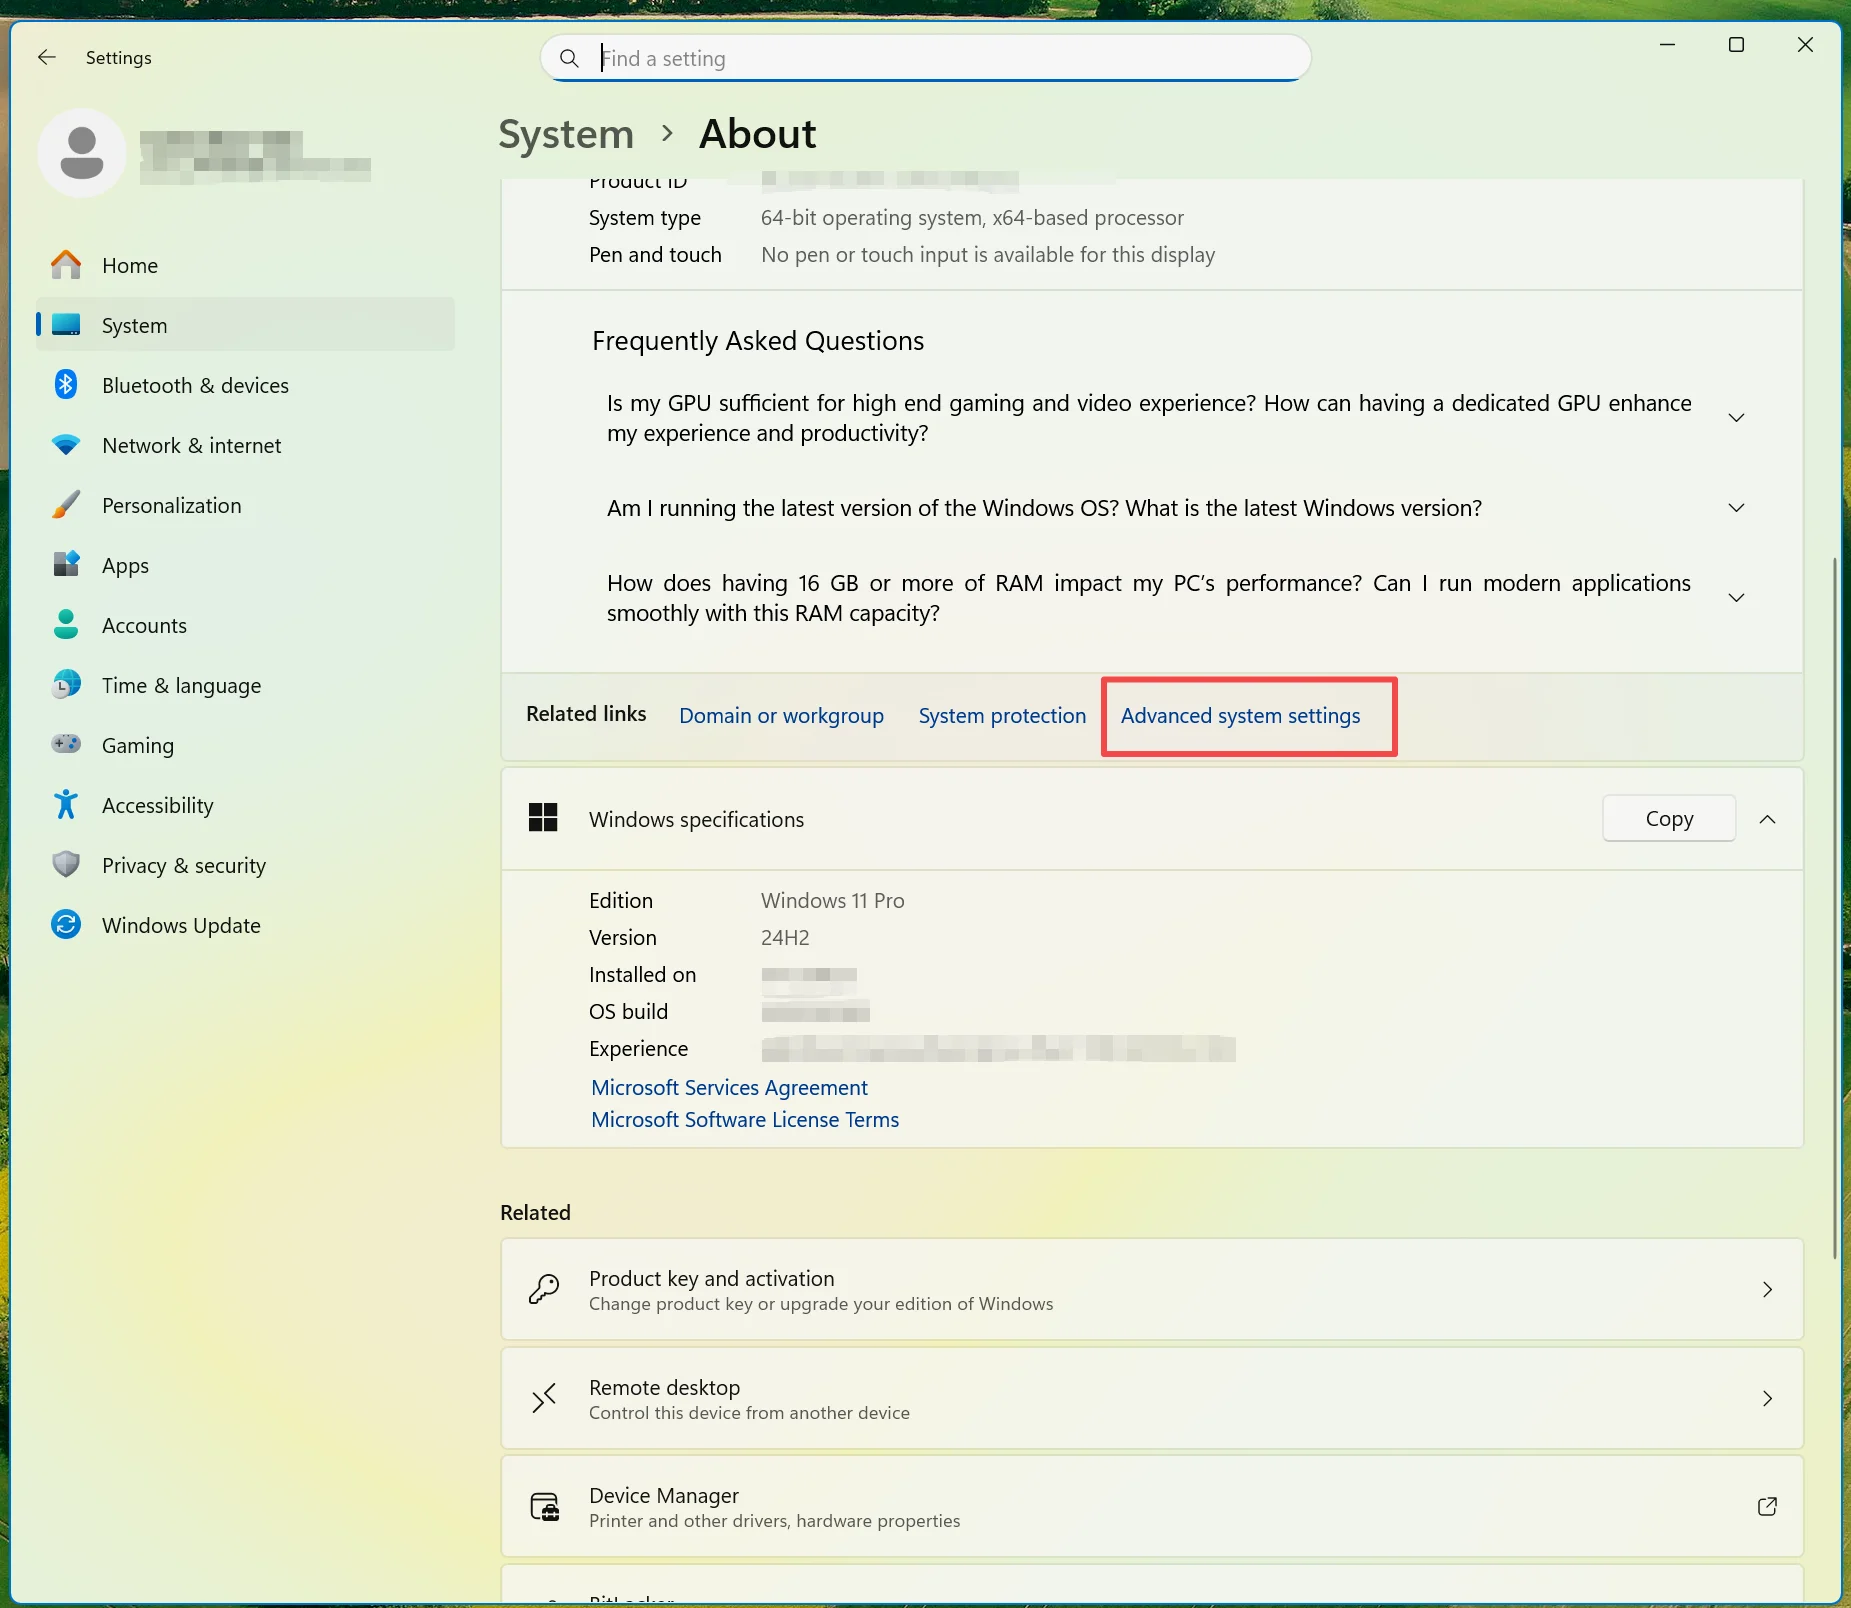Open Microsoft Software License Terms link
This screenshot has width=1851, height=1608.
point(745,1120)
